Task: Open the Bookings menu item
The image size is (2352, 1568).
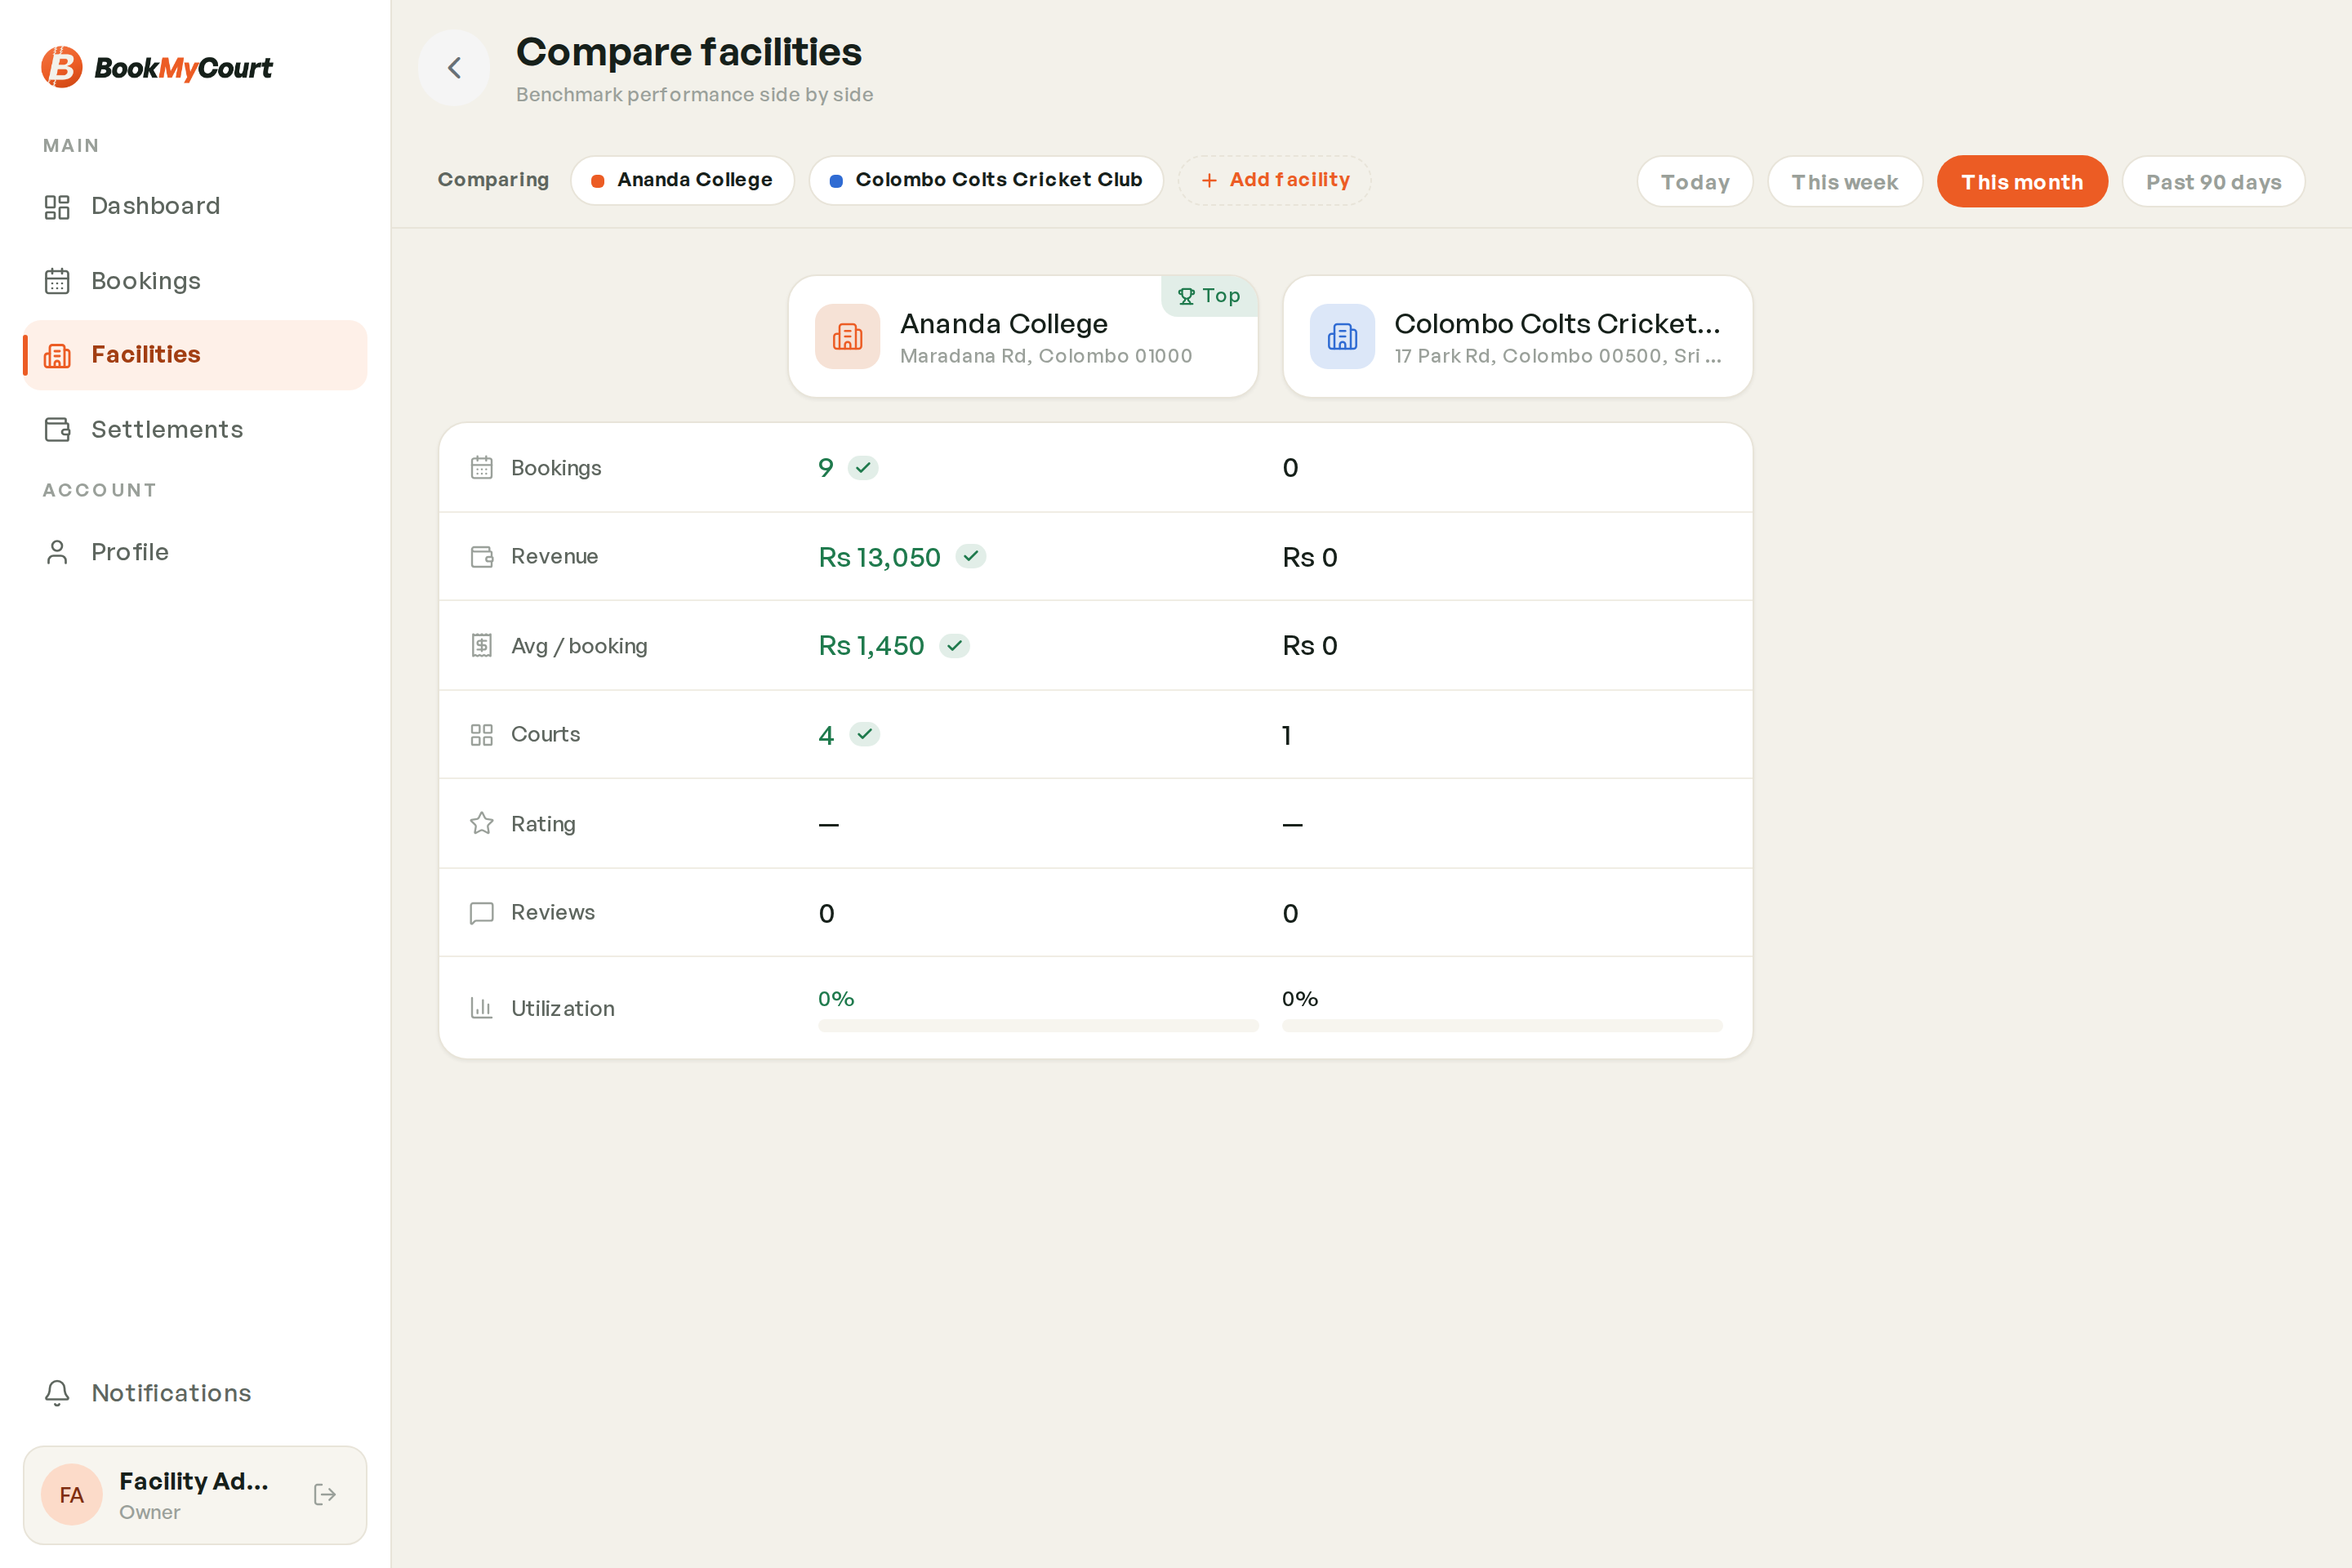Action: point(195,282)
